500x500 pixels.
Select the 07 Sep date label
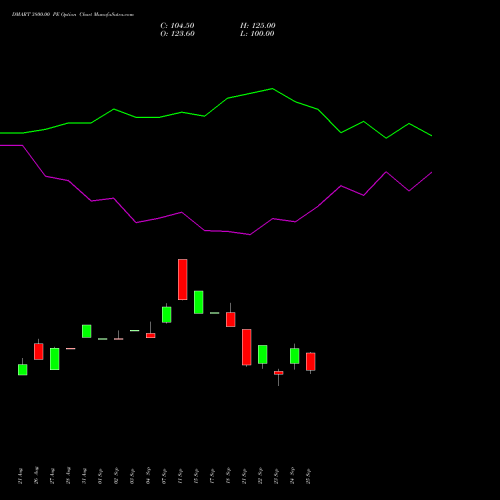[x=164, y=477]
